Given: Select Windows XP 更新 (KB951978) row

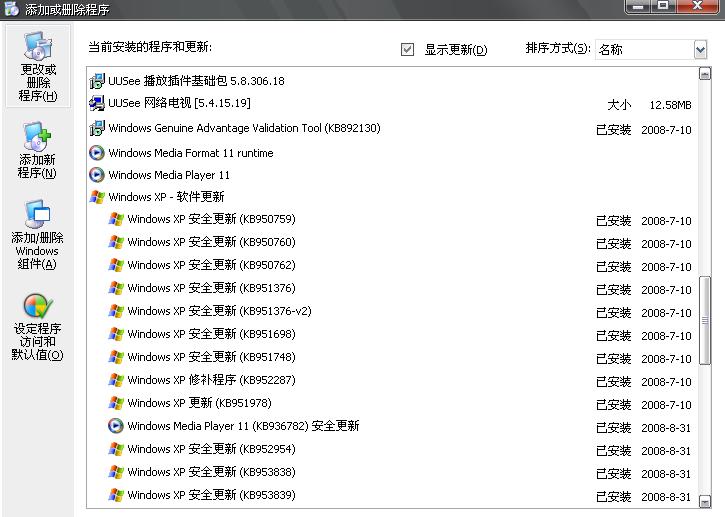Looking at the screenshot, I should [392, 403].
